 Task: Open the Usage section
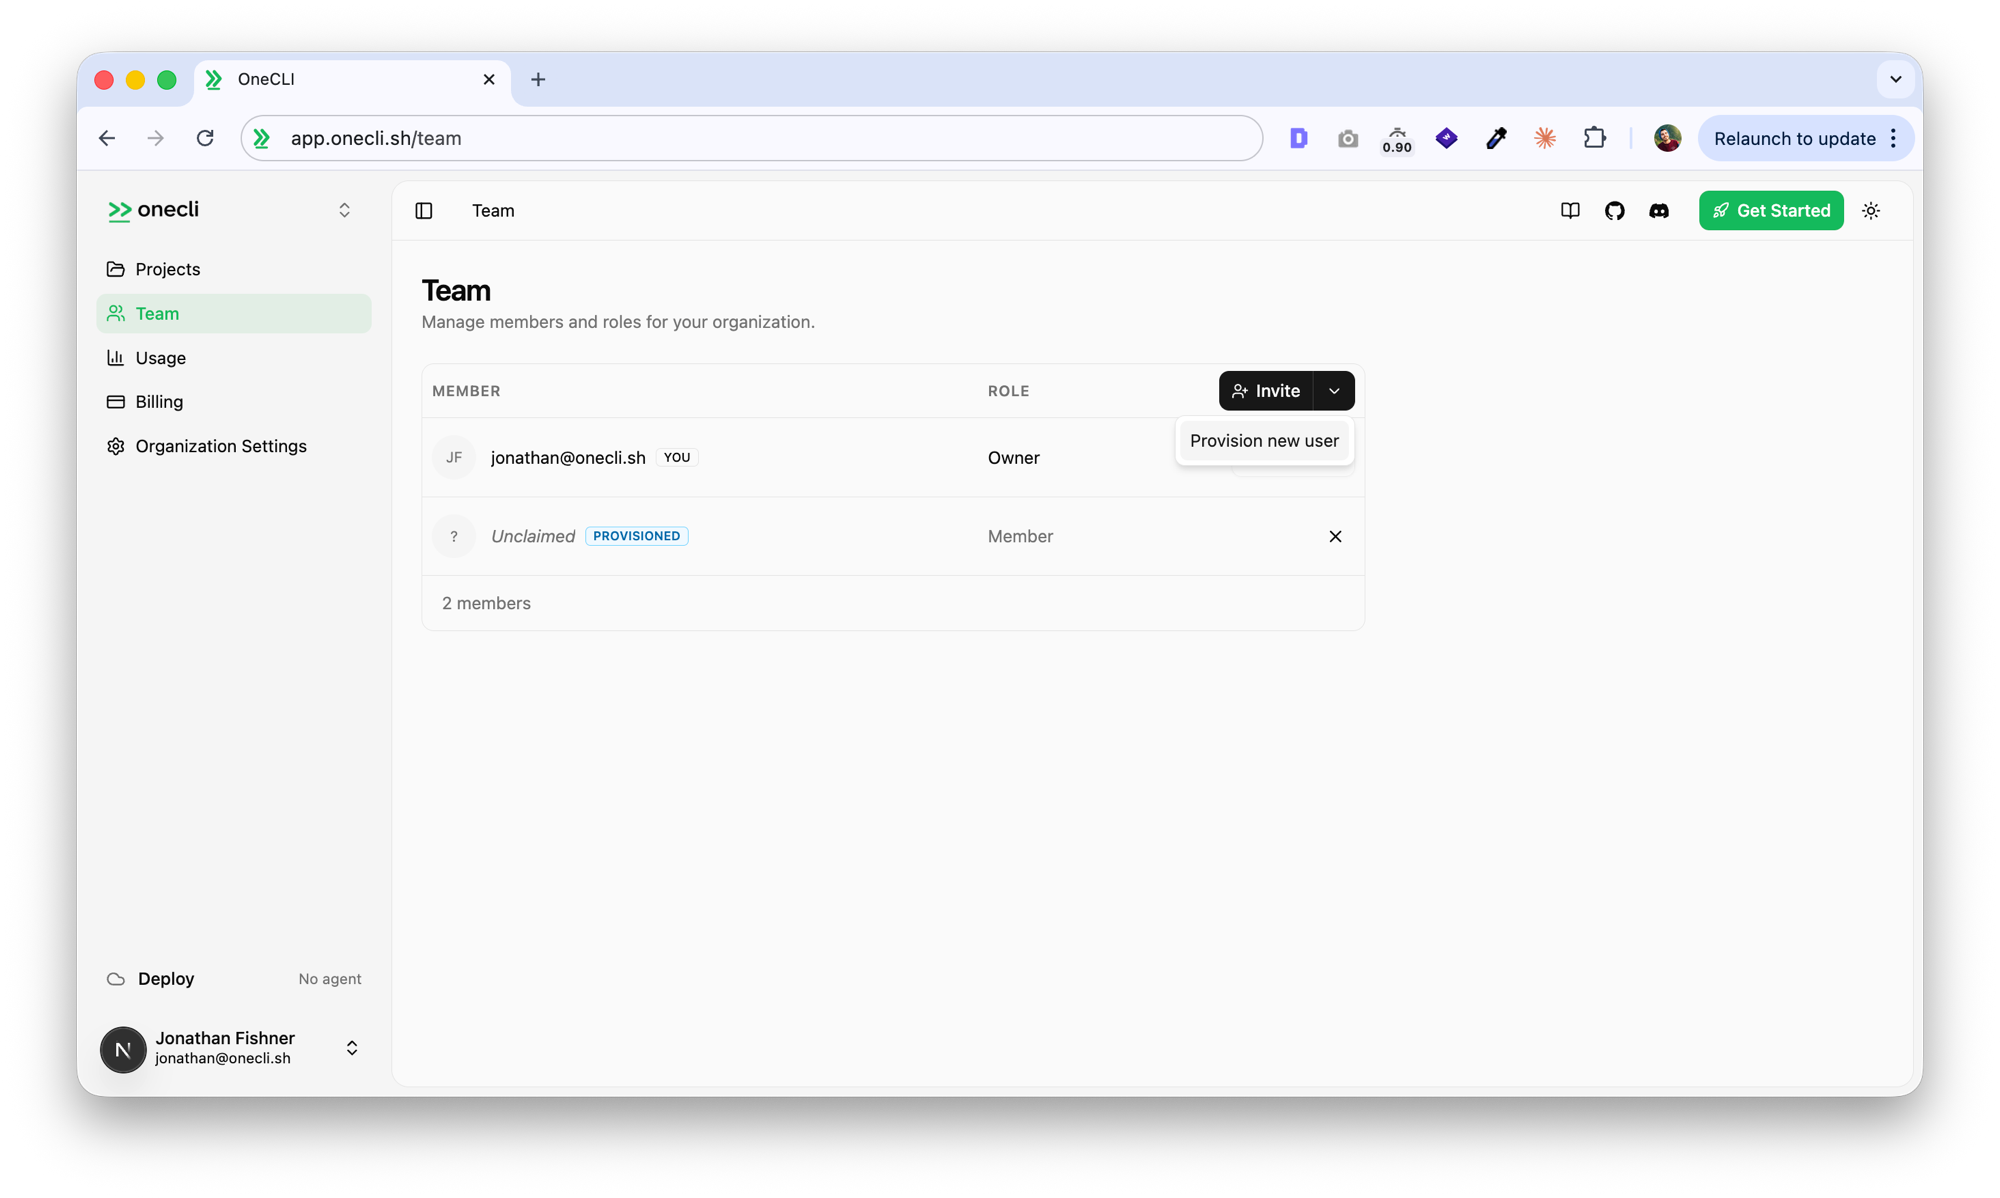(233, 357)
